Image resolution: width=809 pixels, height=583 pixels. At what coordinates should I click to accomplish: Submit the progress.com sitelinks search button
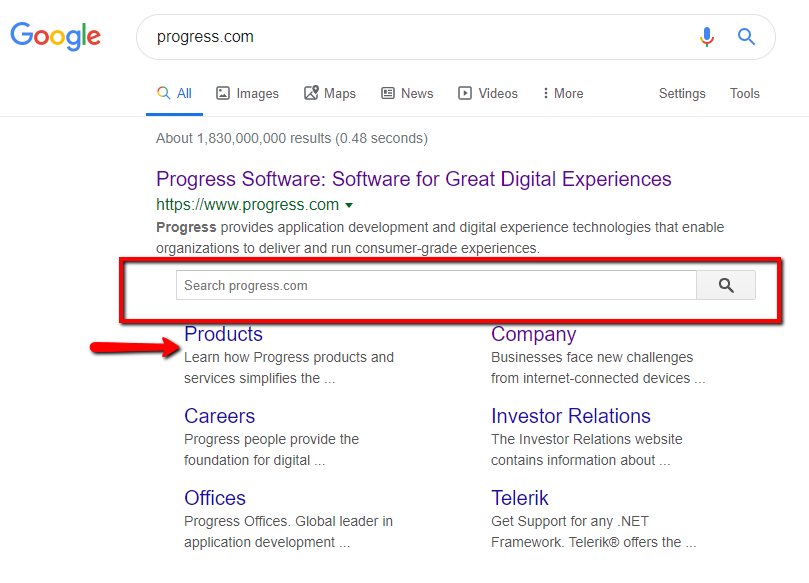(x=726, y=285)
